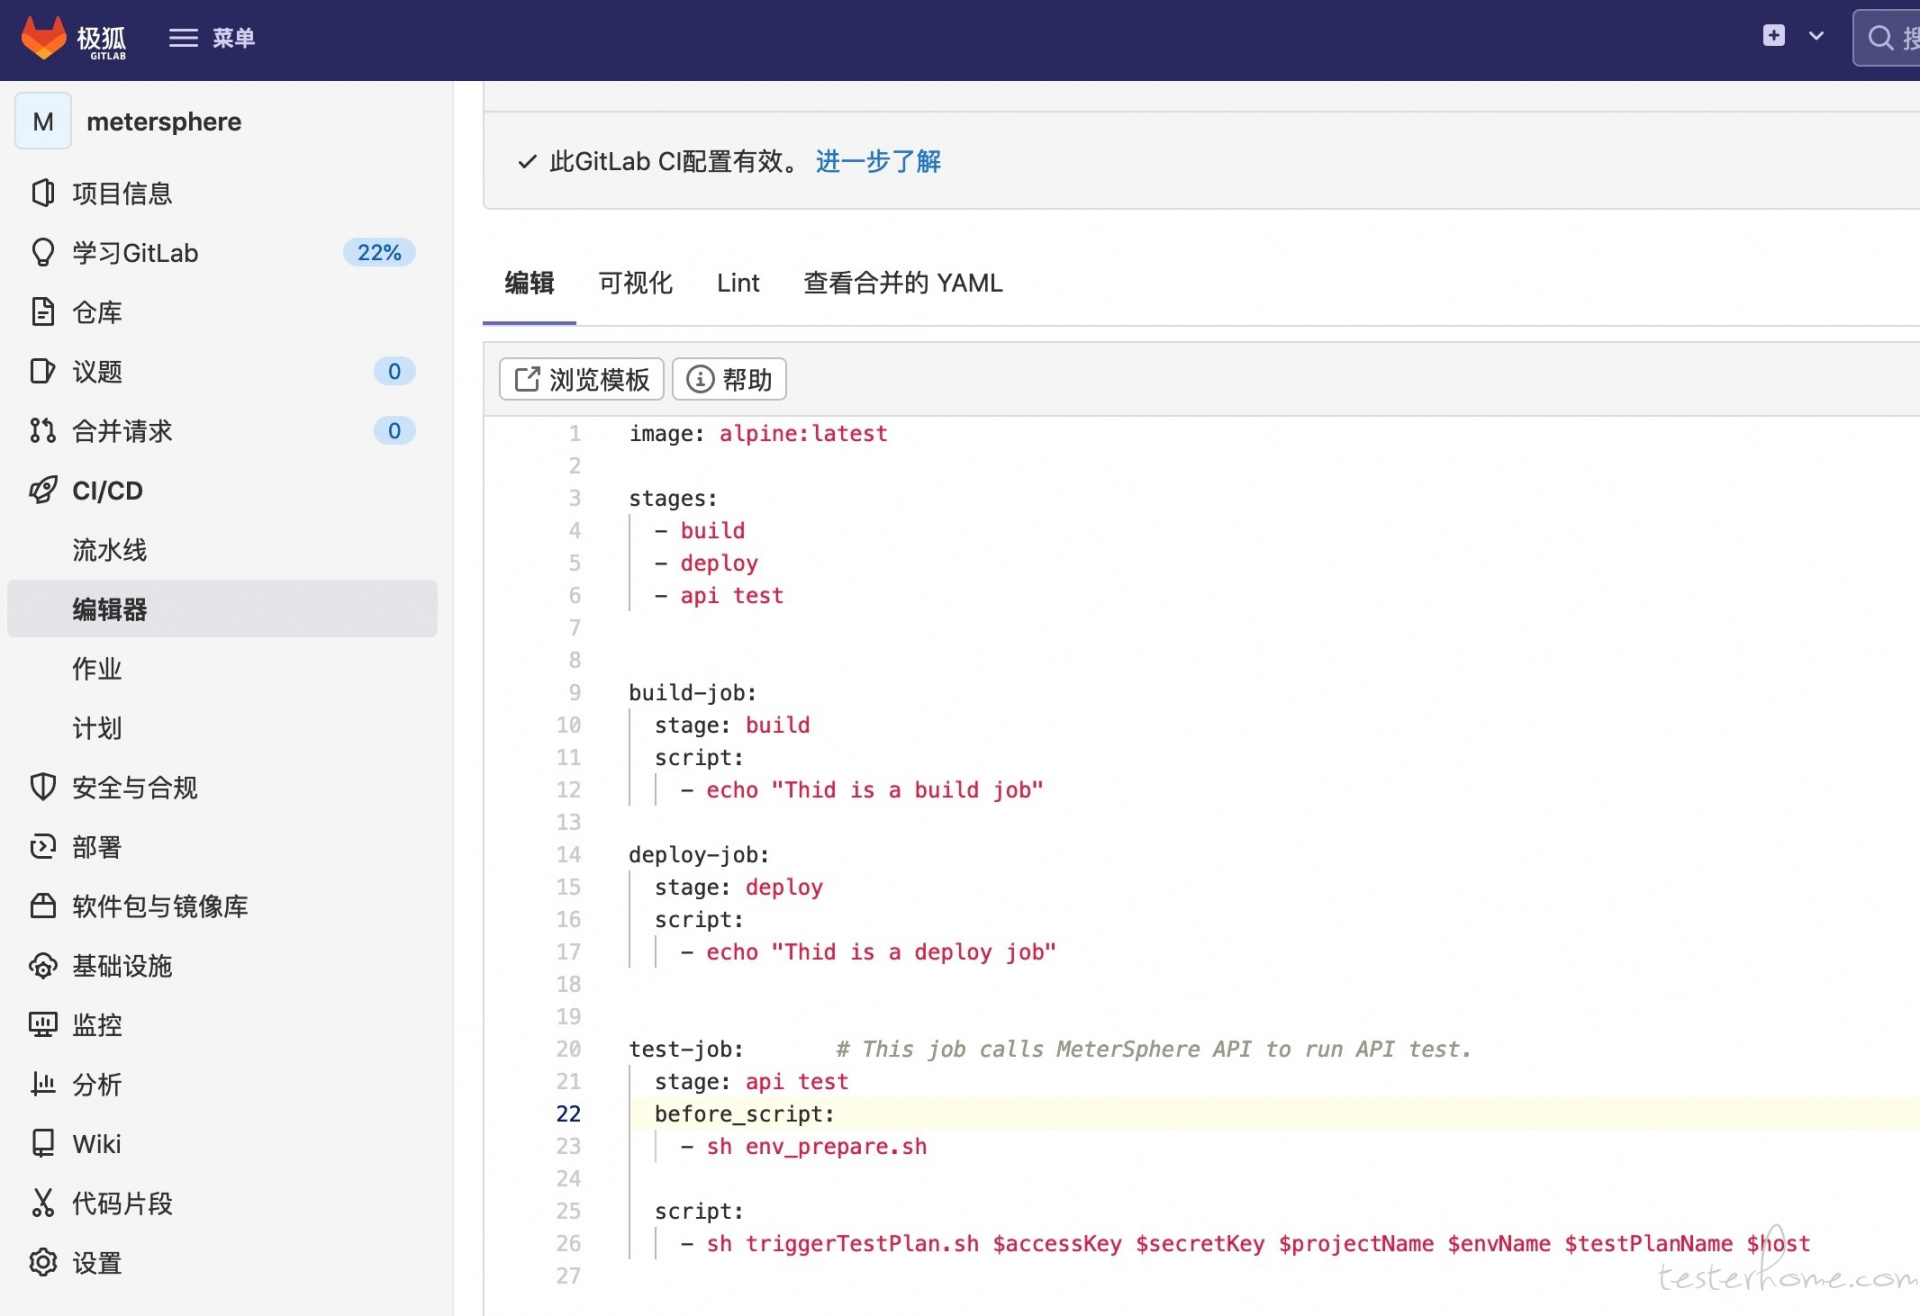Click the snippets scissors icon
This screenshot has width=1920, height=1316.
coord(43,1203)
